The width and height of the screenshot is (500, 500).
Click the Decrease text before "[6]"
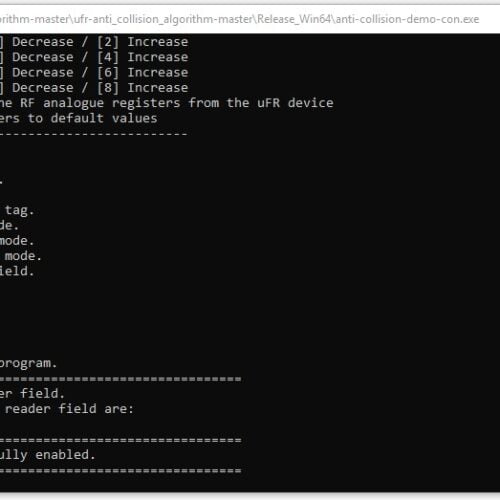[43, 73]
